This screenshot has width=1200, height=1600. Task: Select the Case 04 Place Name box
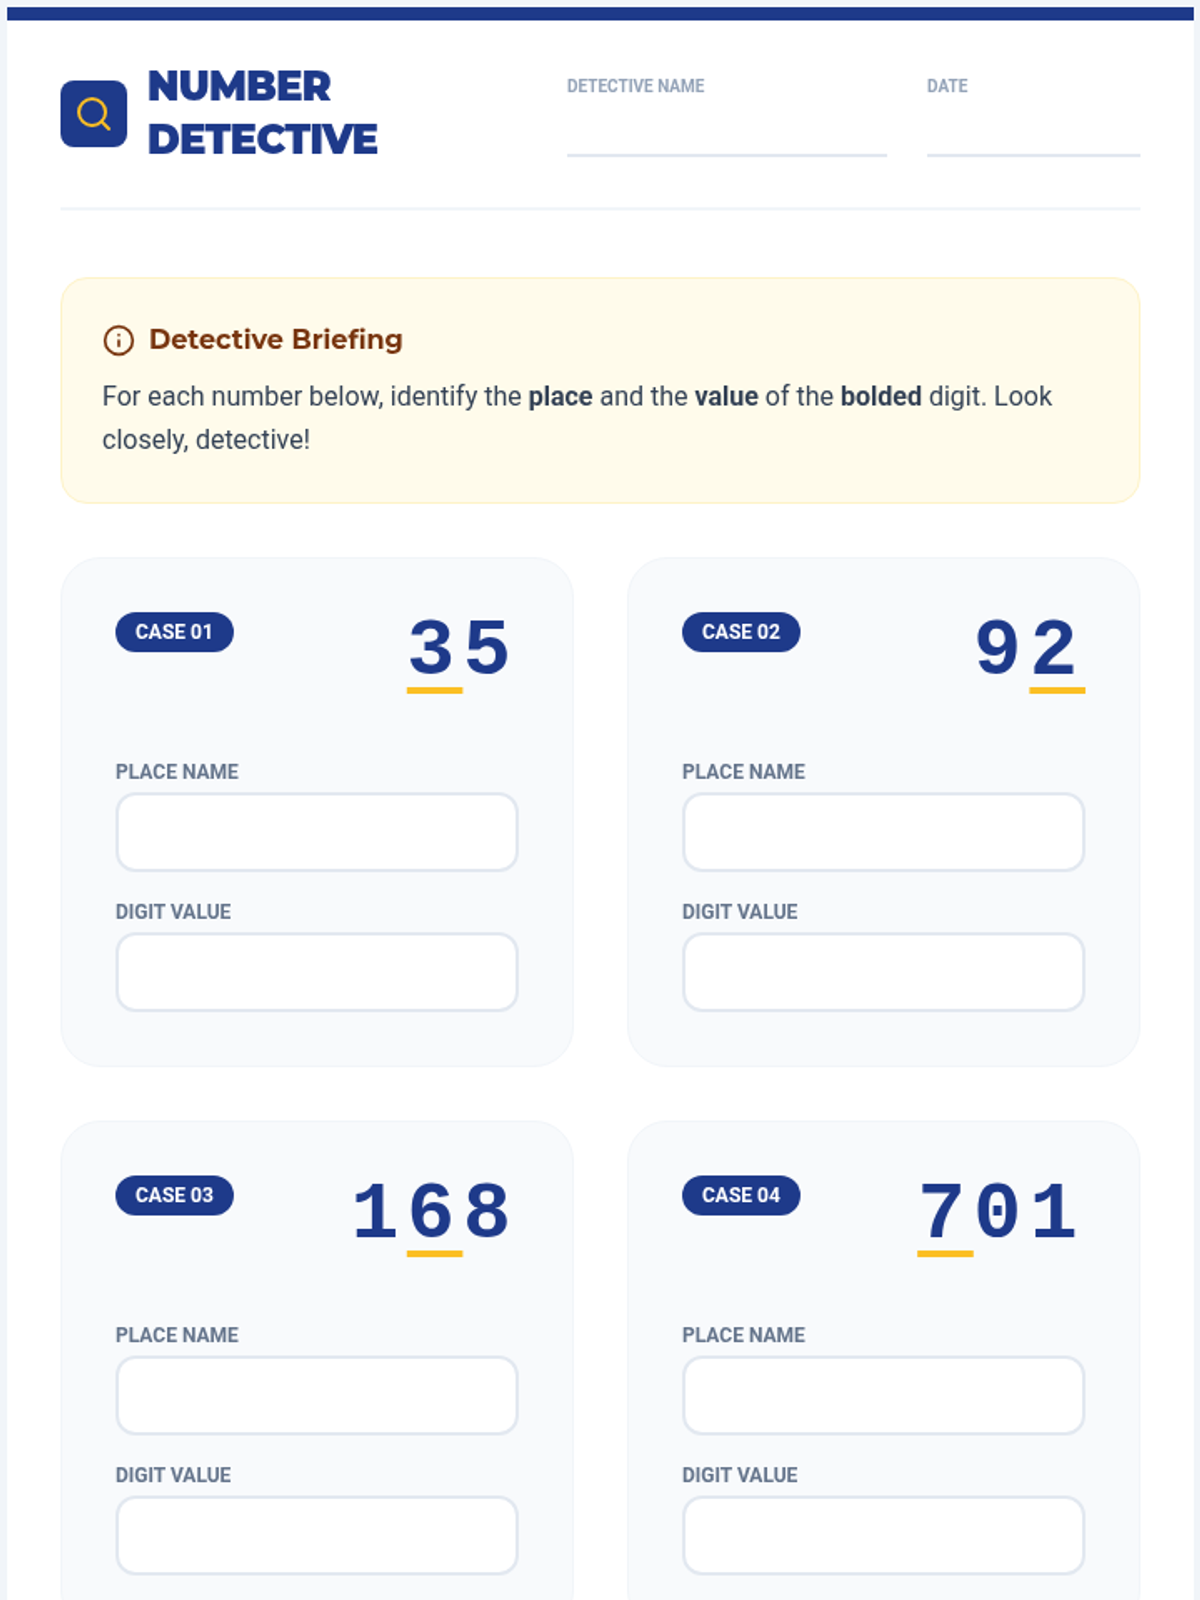(x=883, y=1395)
